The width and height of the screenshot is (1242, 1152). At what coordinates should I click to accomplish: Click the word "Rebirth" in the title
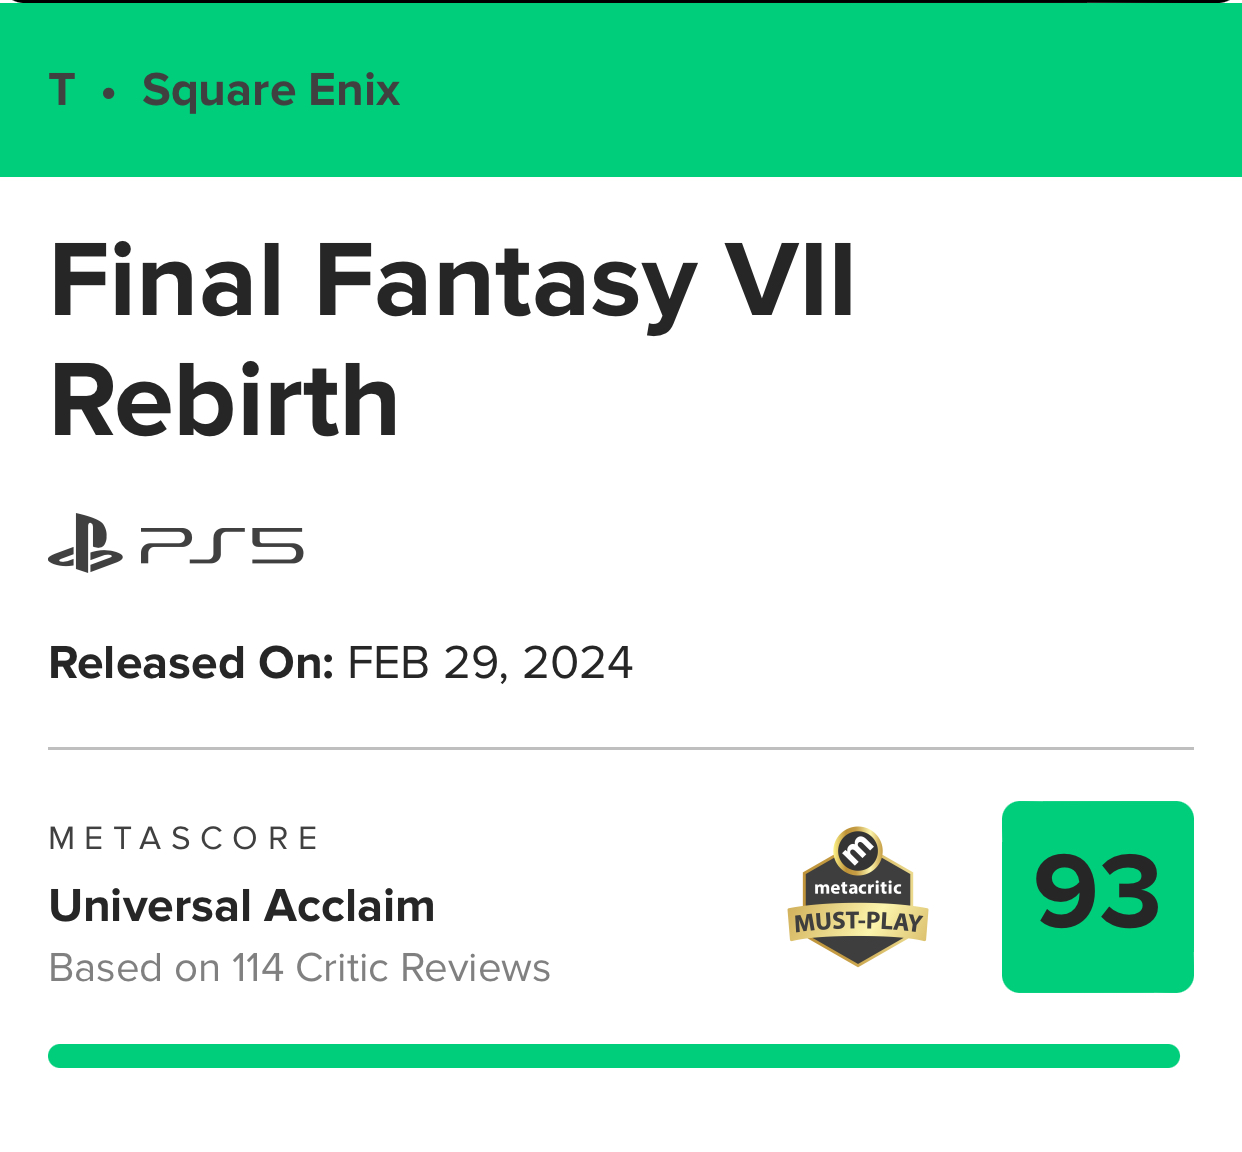[224, 402]
